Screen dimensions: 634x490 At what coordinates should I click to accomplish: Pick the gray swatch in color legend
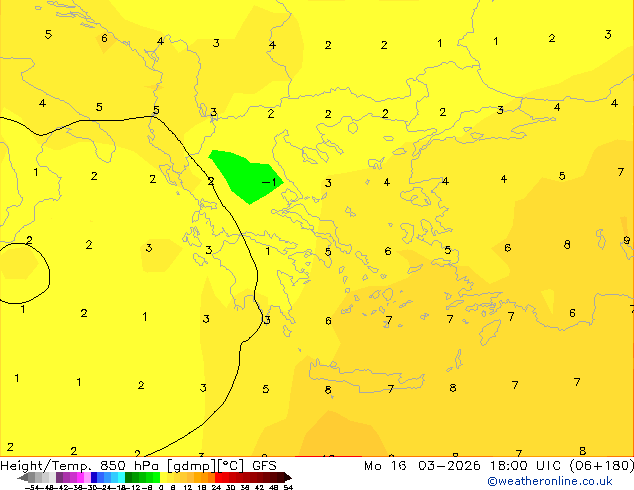(32, 477)
